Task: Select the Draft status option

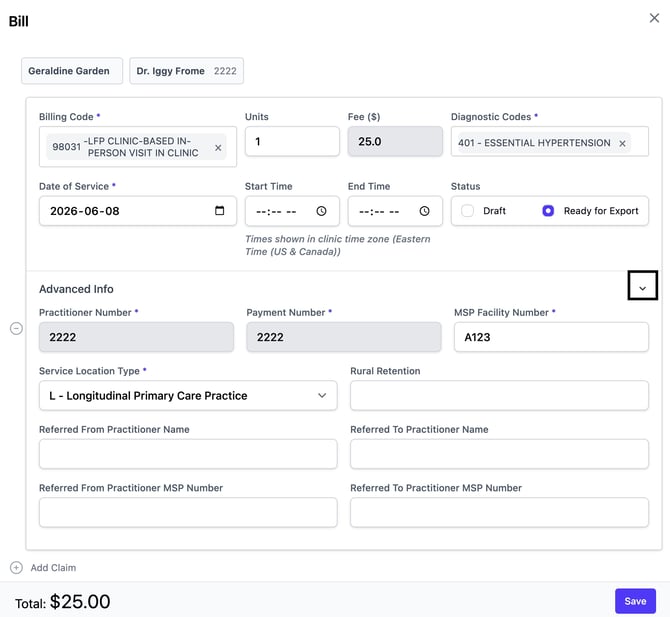Action: [467, 211]
